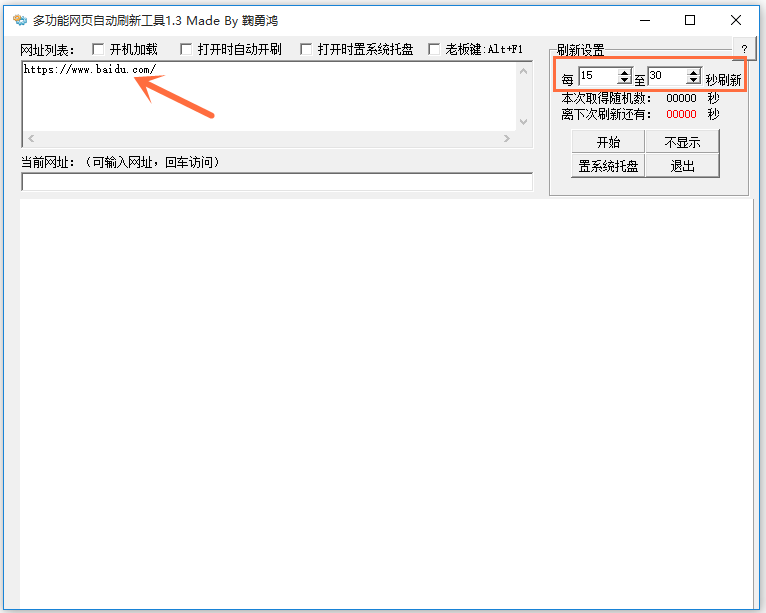The image size is (766, 613).
Task: Increase the minimum refresh seconds (15) stepper
Action: click(x=624, y=72)
